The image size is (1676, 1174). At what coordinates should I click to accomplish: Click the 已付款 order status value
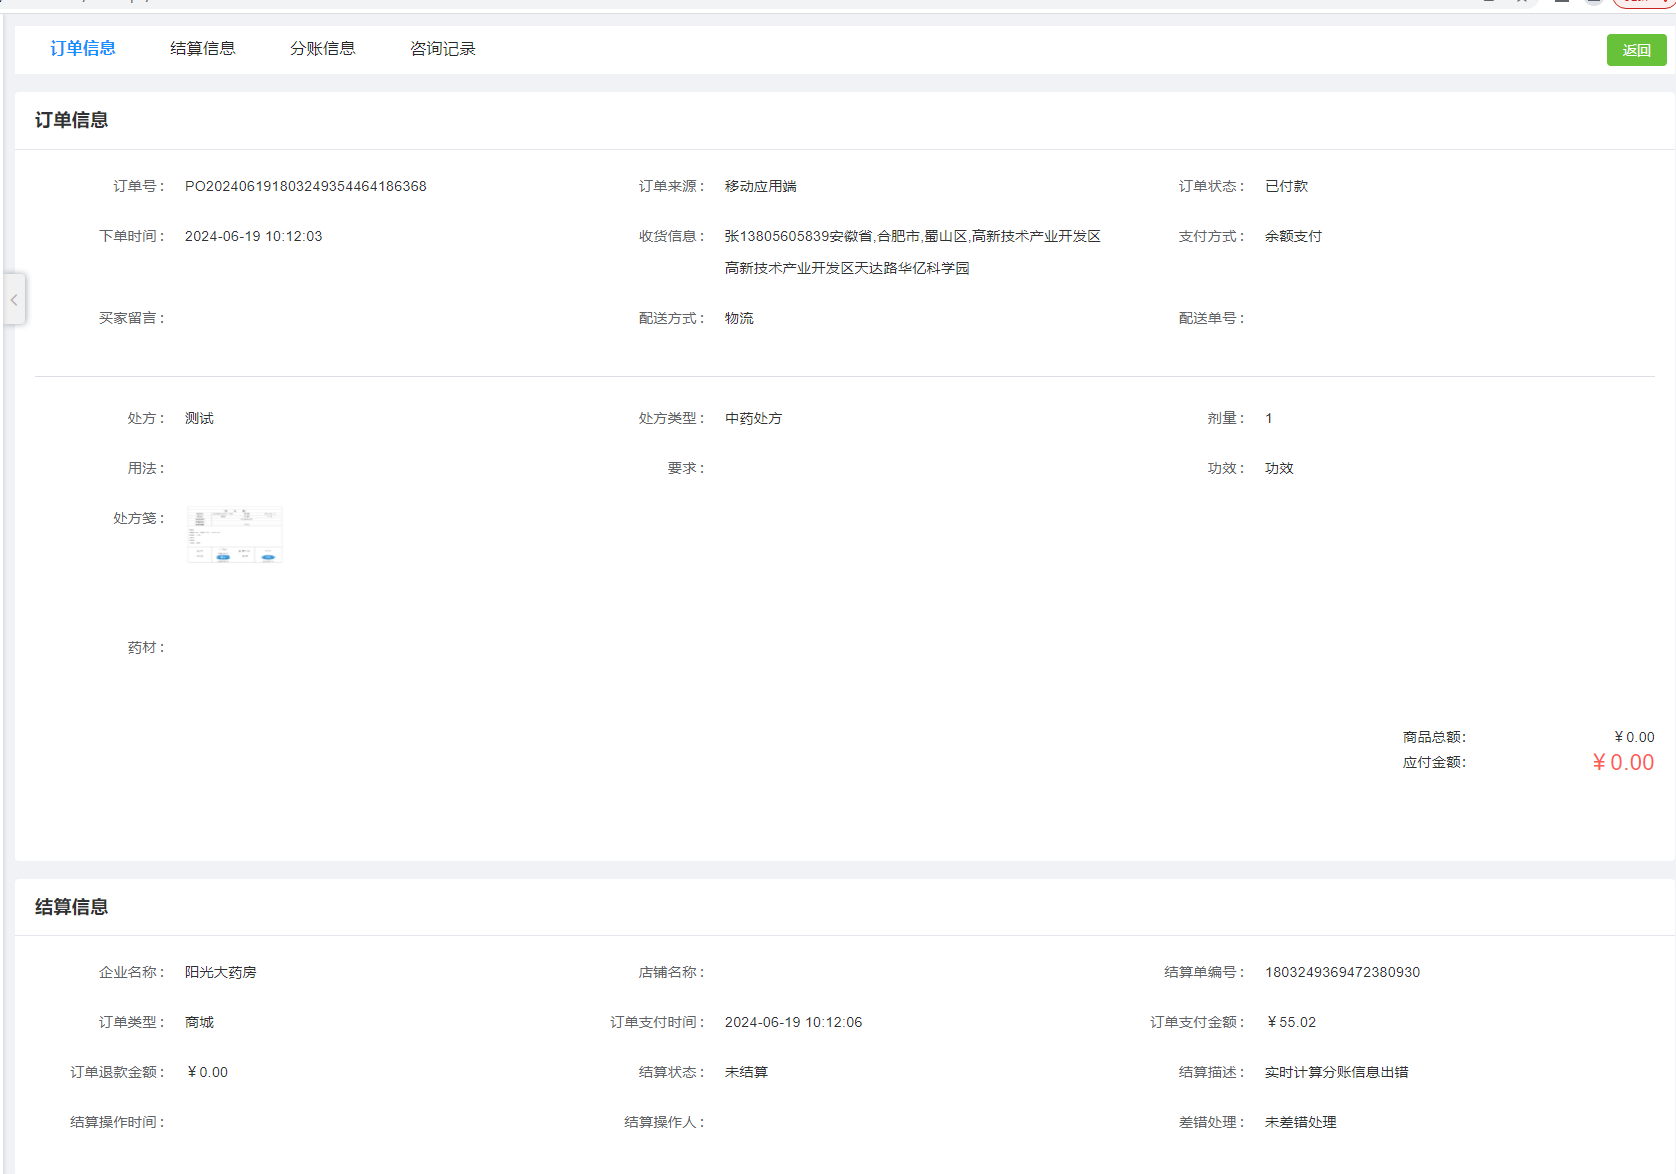pos(1286,186)
